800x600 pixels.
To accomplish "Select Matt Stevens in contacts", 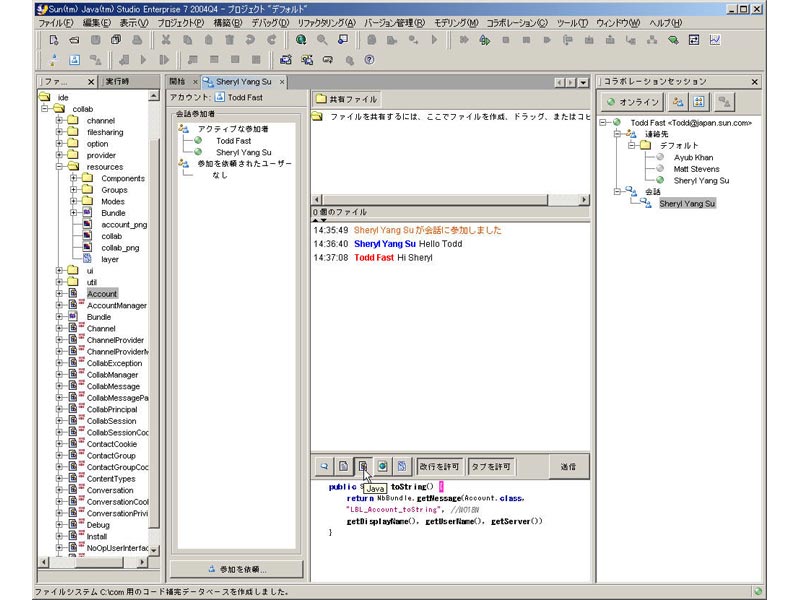I will (696, 169).
